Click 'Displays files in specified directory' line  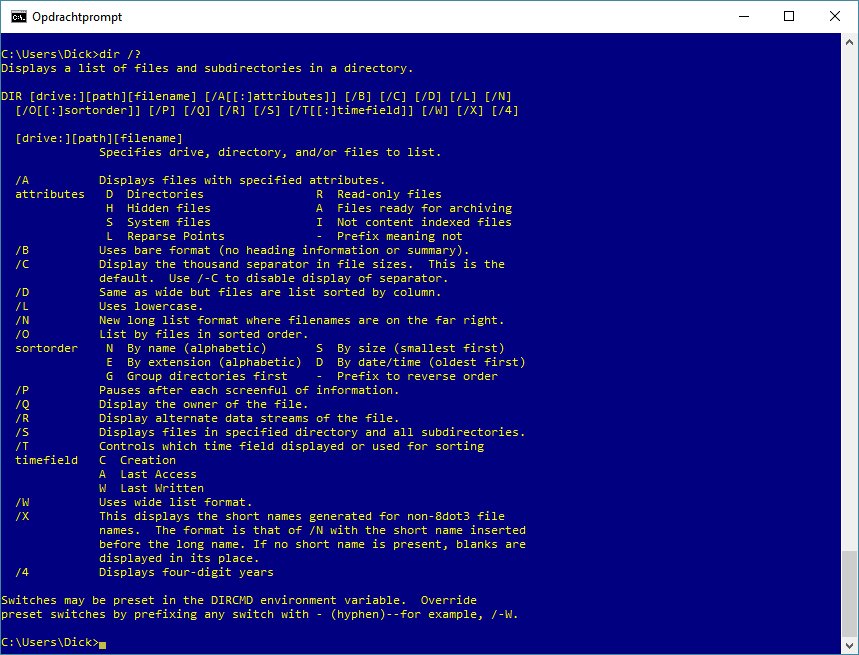(312, 432)
